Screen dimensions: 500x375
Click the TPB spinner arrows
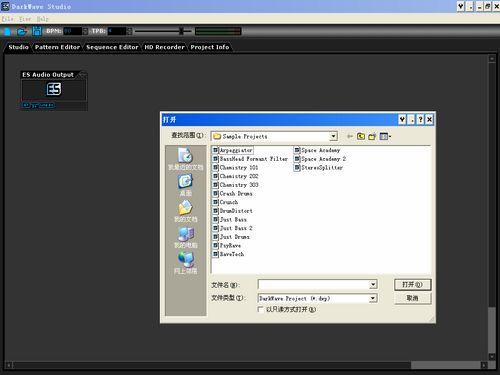(129, 31)
